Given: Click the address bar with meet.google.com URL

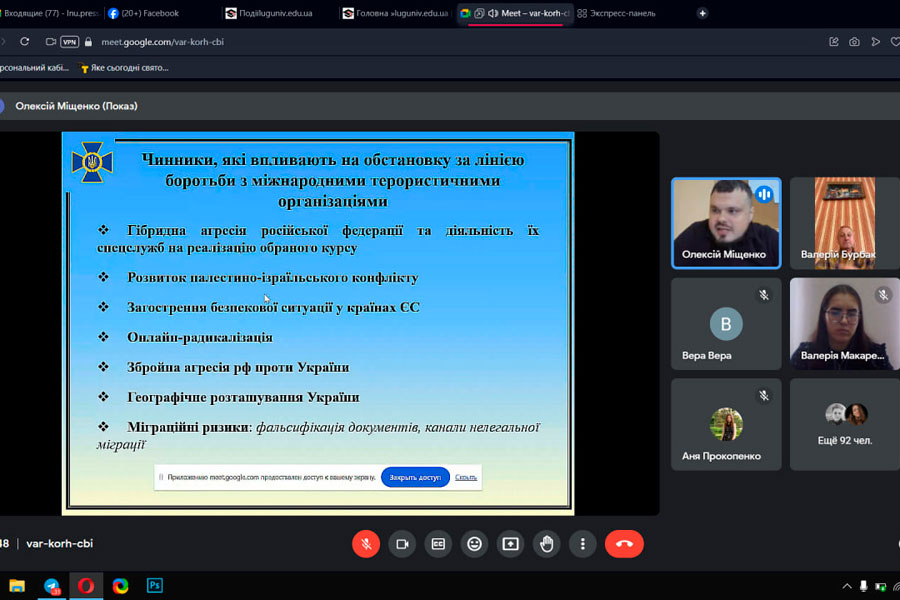Looking at the screenshot, I should pos(162,42).
